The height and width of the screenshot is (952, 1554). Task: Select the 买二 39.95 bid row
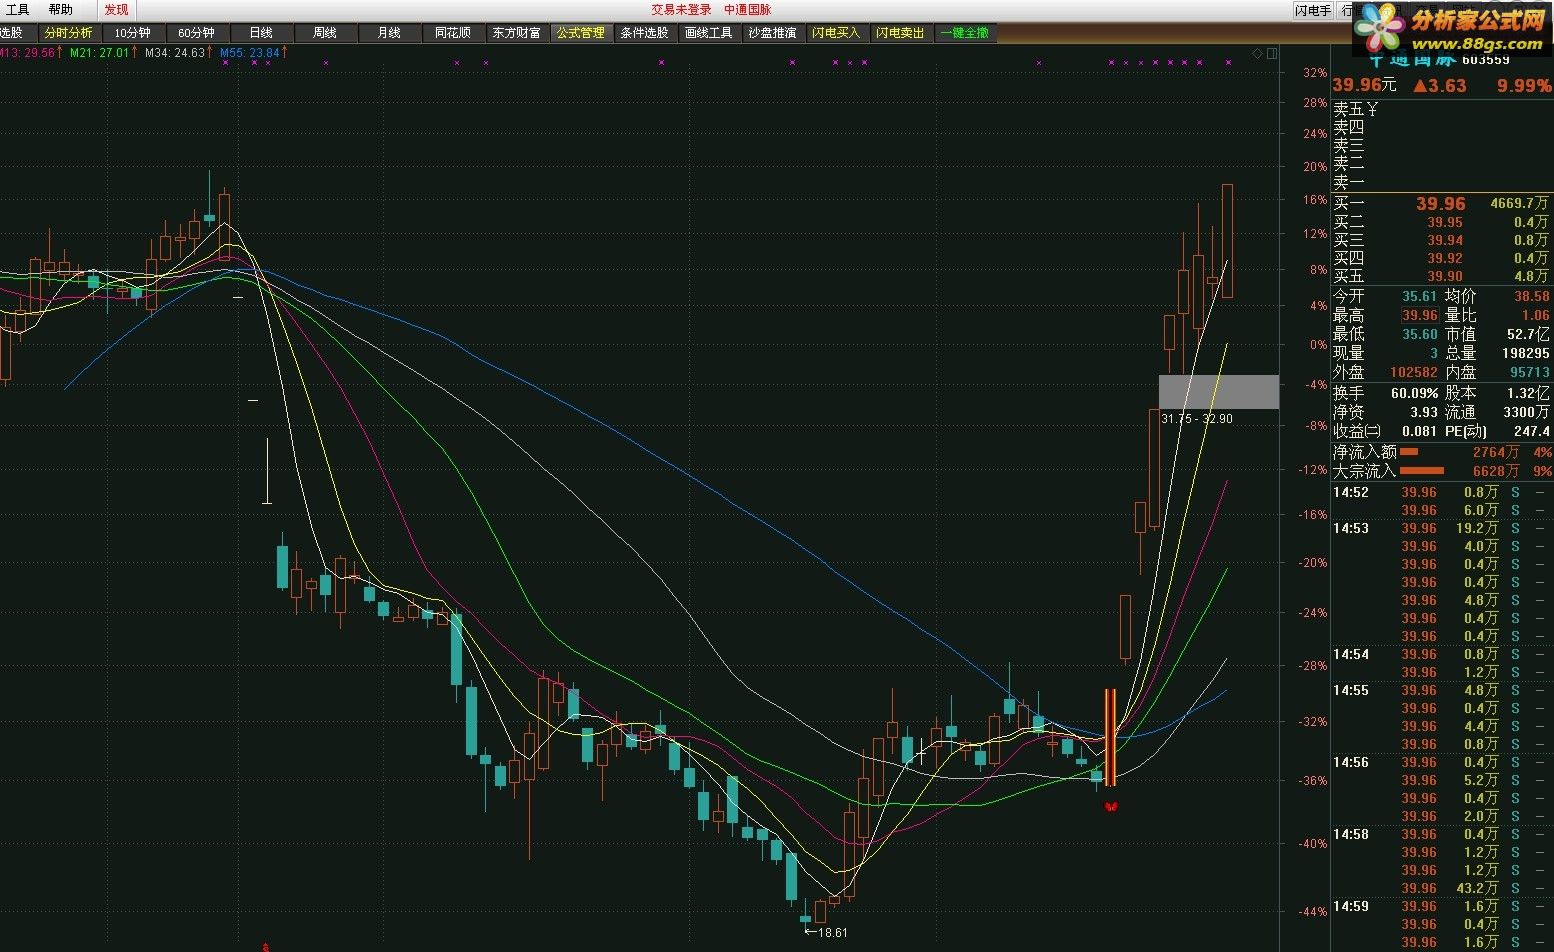click(x=1441, y=222)
